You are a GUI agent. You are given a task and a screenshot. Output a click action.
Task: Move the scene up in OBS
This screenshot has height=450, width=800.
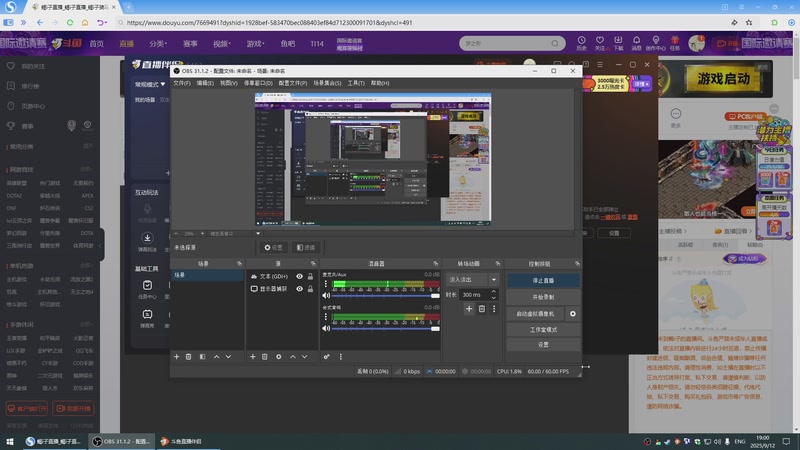[216, 357]
